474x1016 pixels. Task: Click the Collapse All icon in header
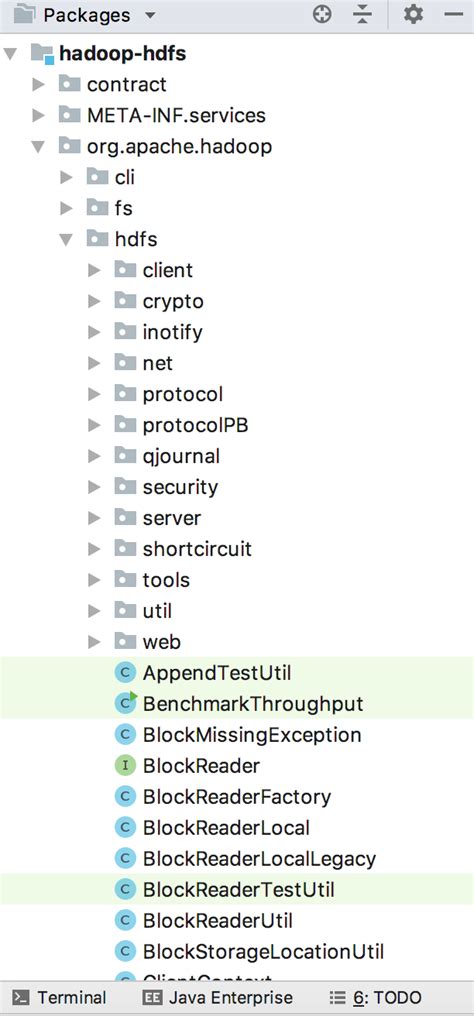pyautogui.click(x=363, y=14)
